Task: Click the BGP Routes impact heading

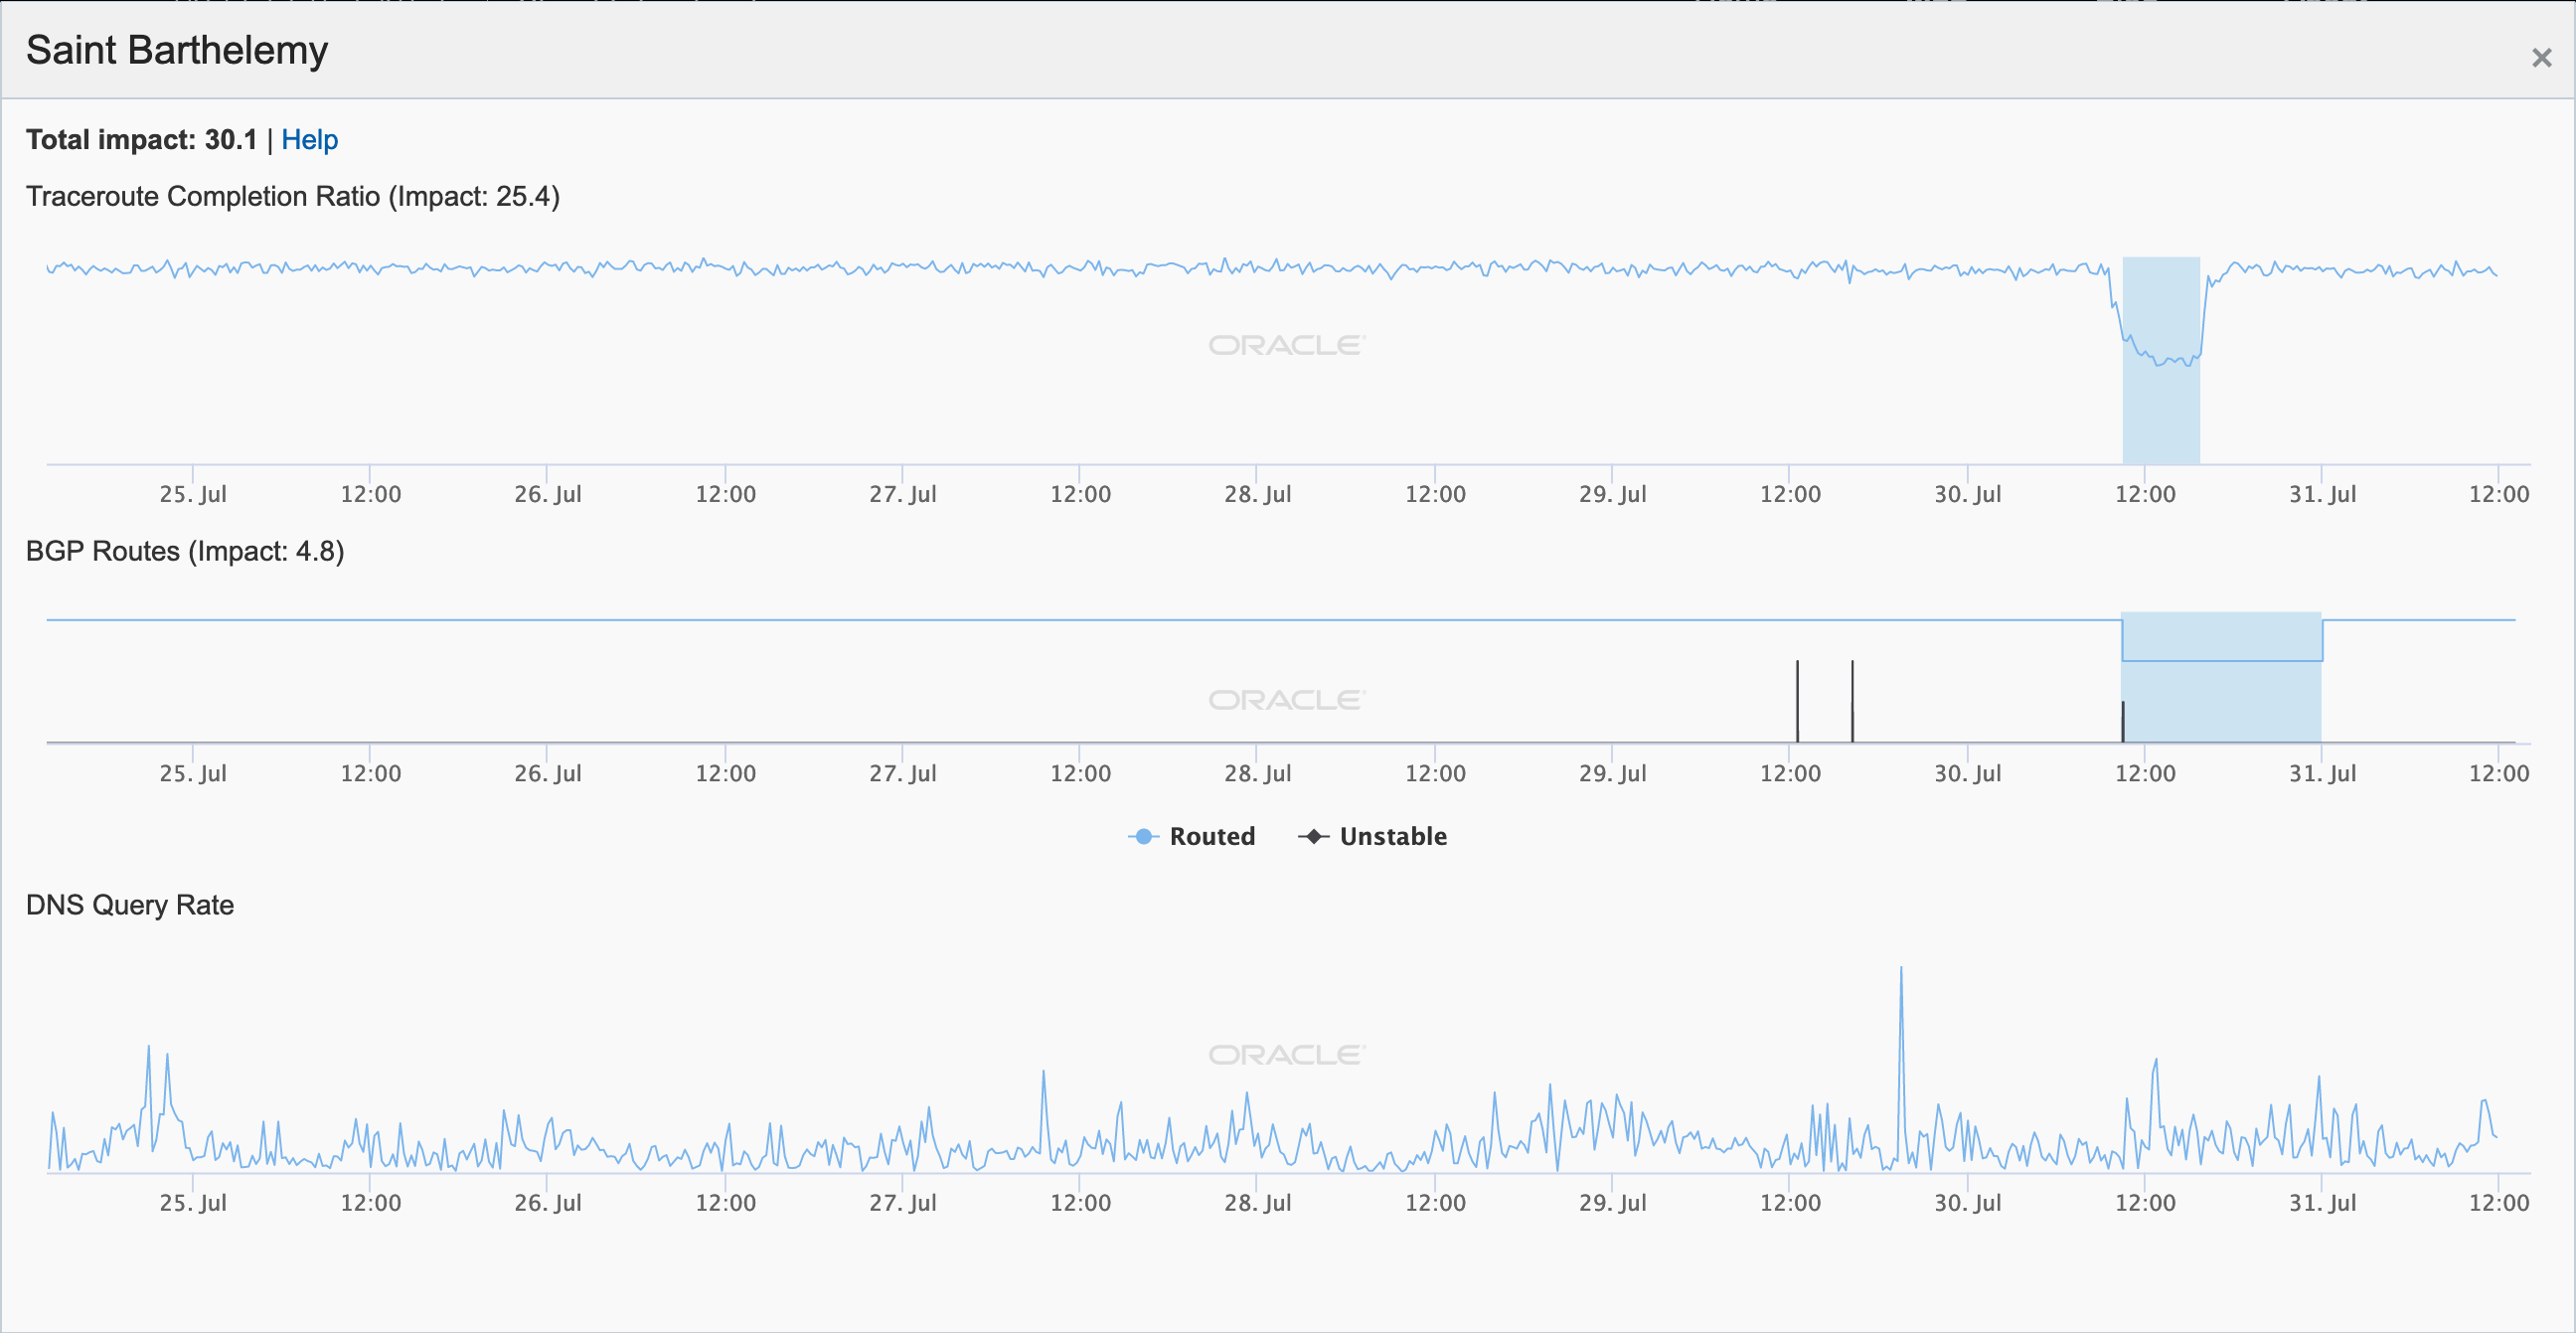Action: click(x=185, y=551)
